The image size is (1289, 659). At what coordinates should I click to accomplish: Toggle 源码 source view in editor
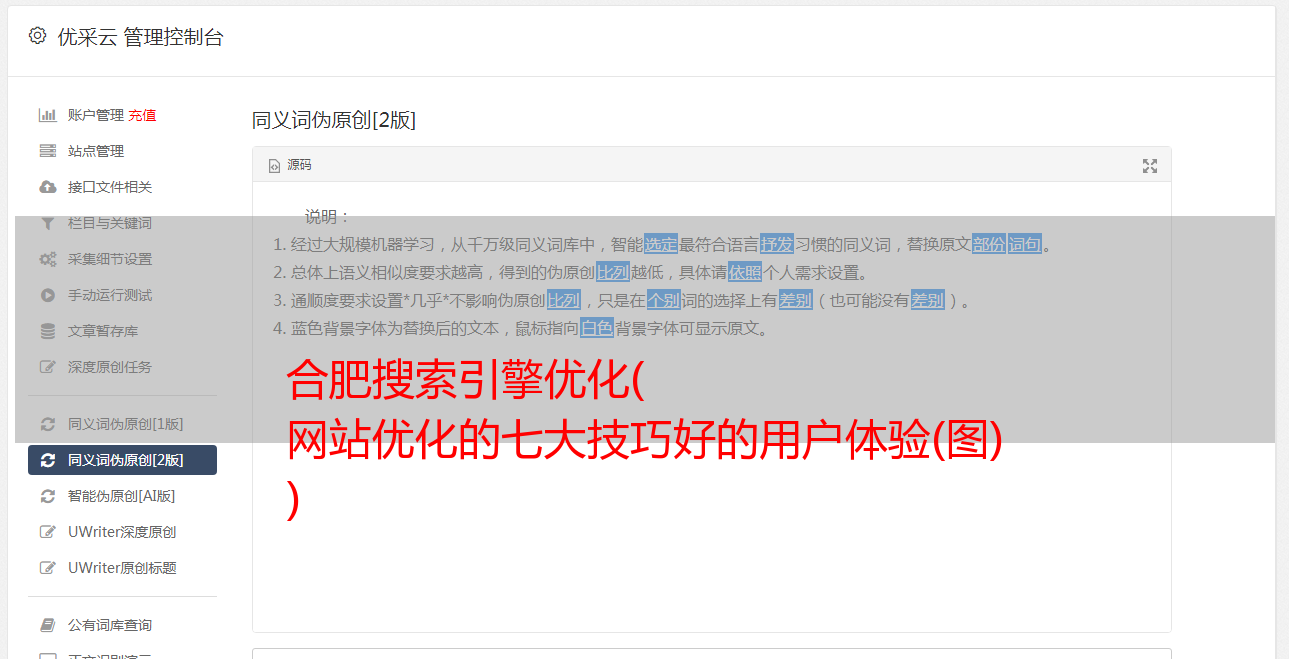pos(290,165)
